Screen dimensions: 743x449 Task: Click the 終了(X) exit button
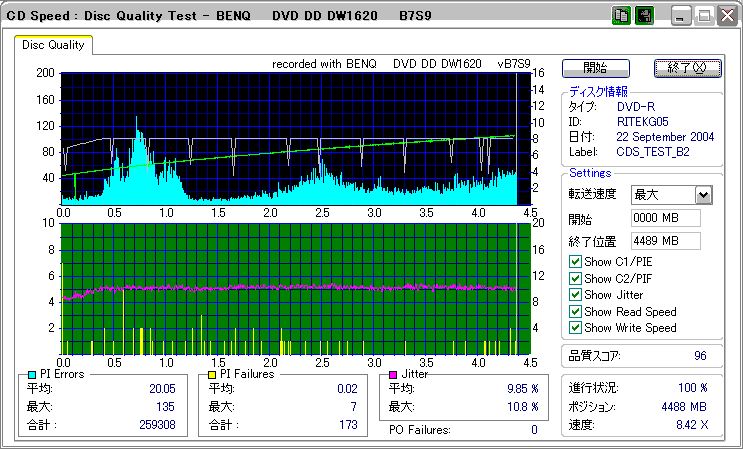click(x=687, y=68)
